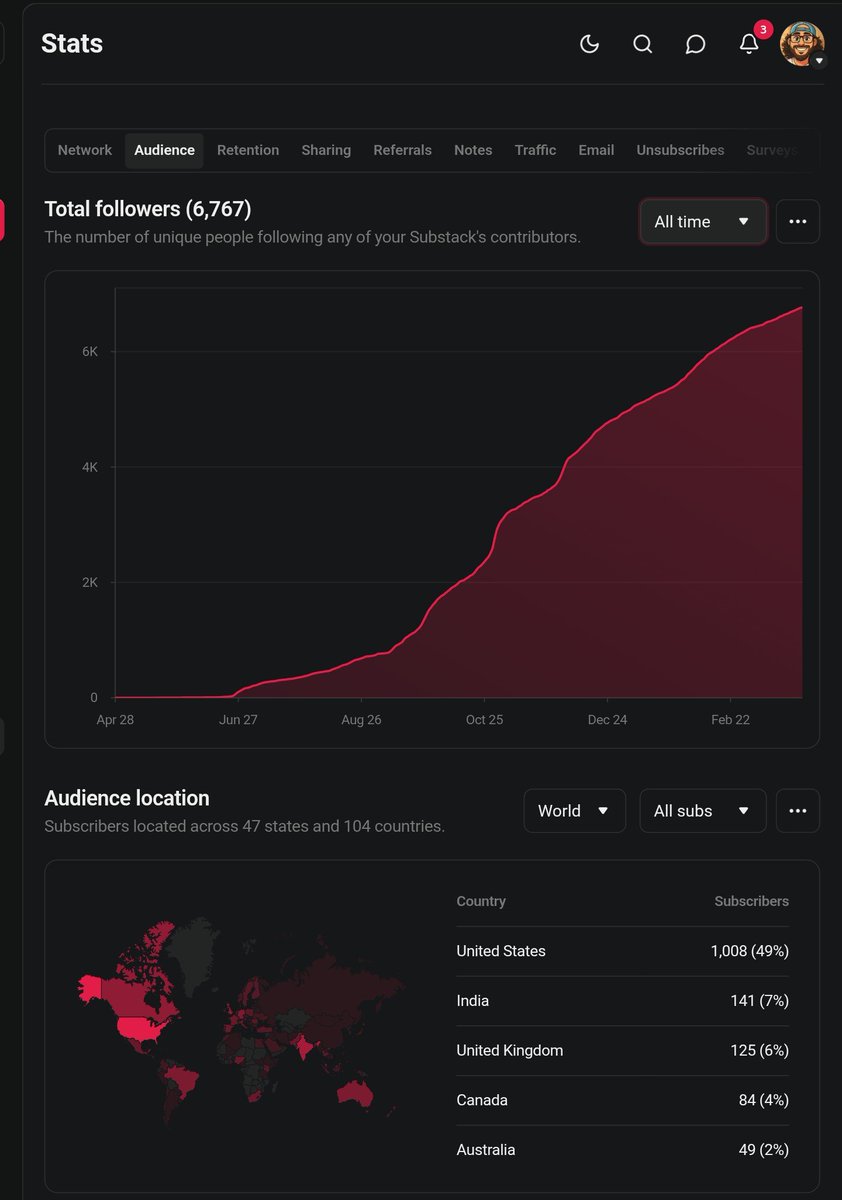Image resolution: width=842 pixels, height=1200 pixels.
Task: Toggle dark mode moon icon
Action: (x=589, y=44)
